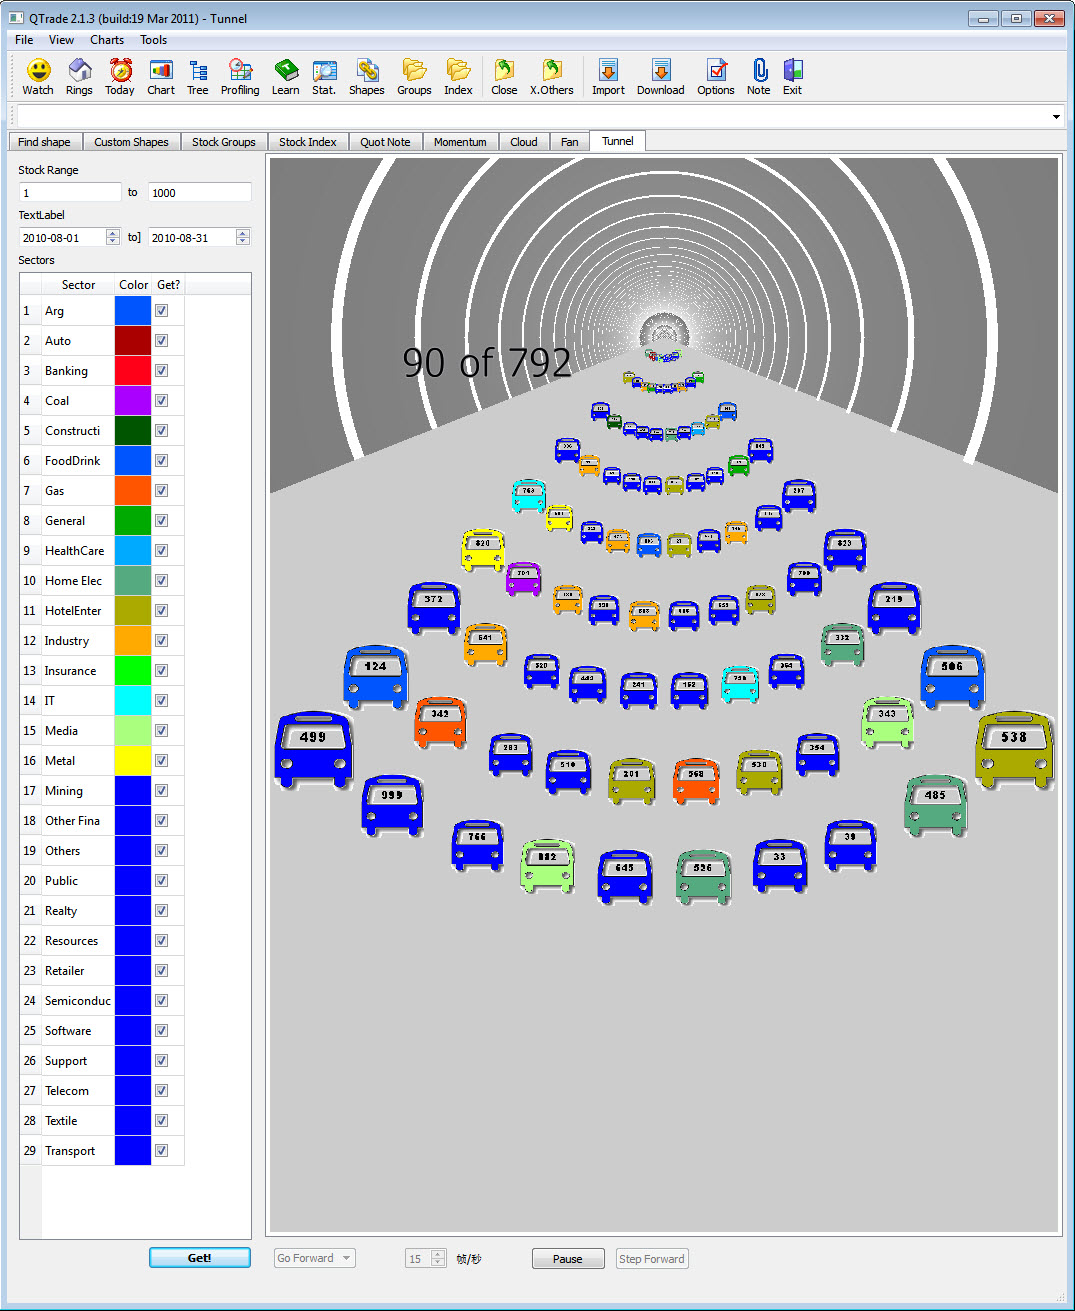Screen dimensions: 1075x1311
Task: Open the Charts menu
Action: coord(106,40)
